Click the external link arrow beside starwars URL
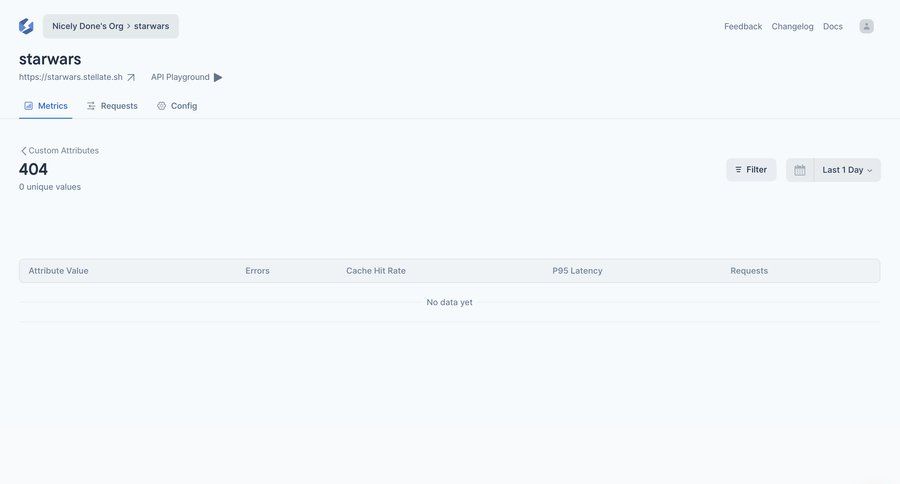Screen dimensions: 900x484 (x=131, y=77)
